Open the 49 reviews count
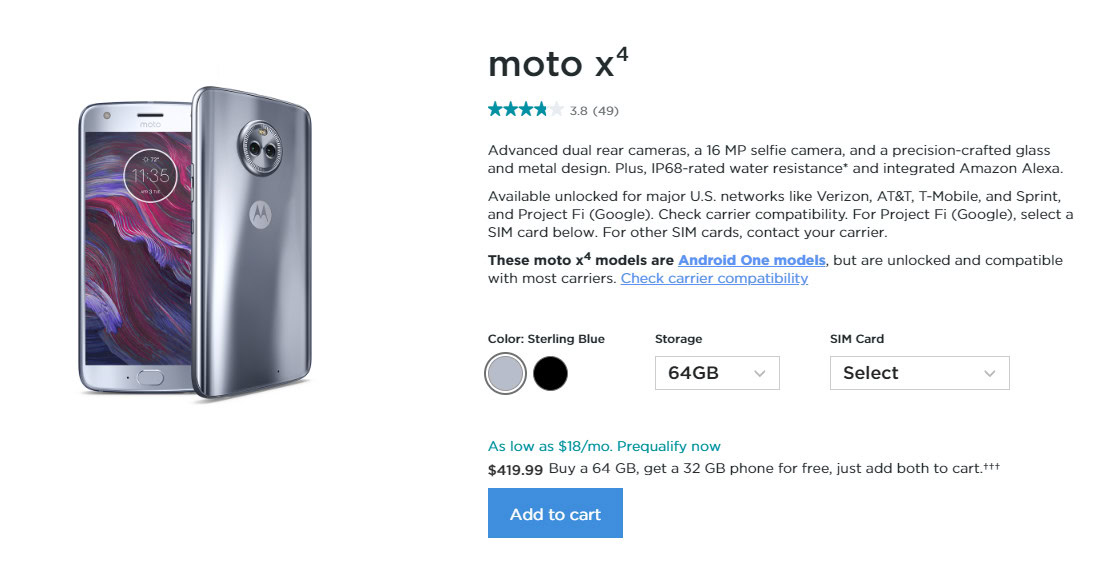 (606, 110)
